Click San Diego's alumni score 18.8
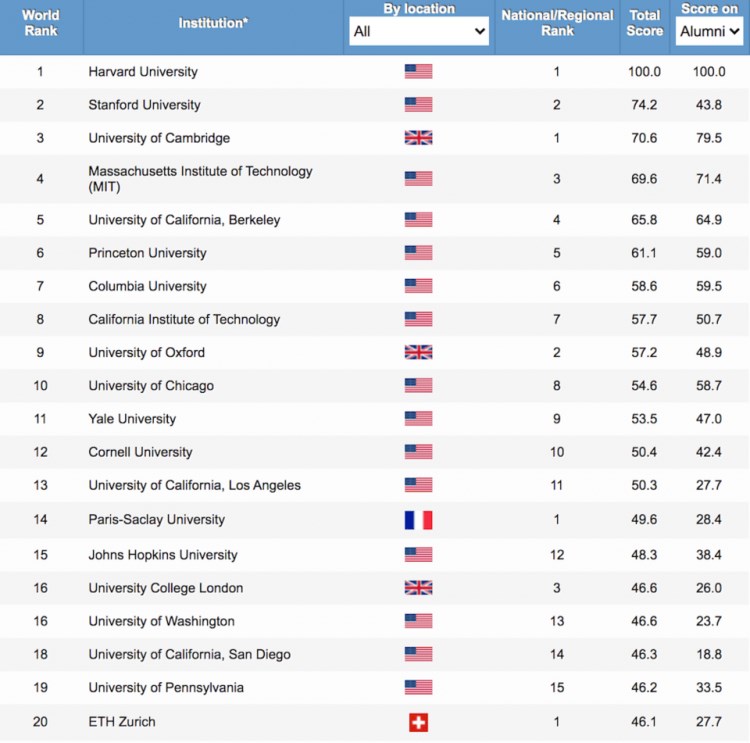Viewport: 750px width, 743px height. coord(709,654)
